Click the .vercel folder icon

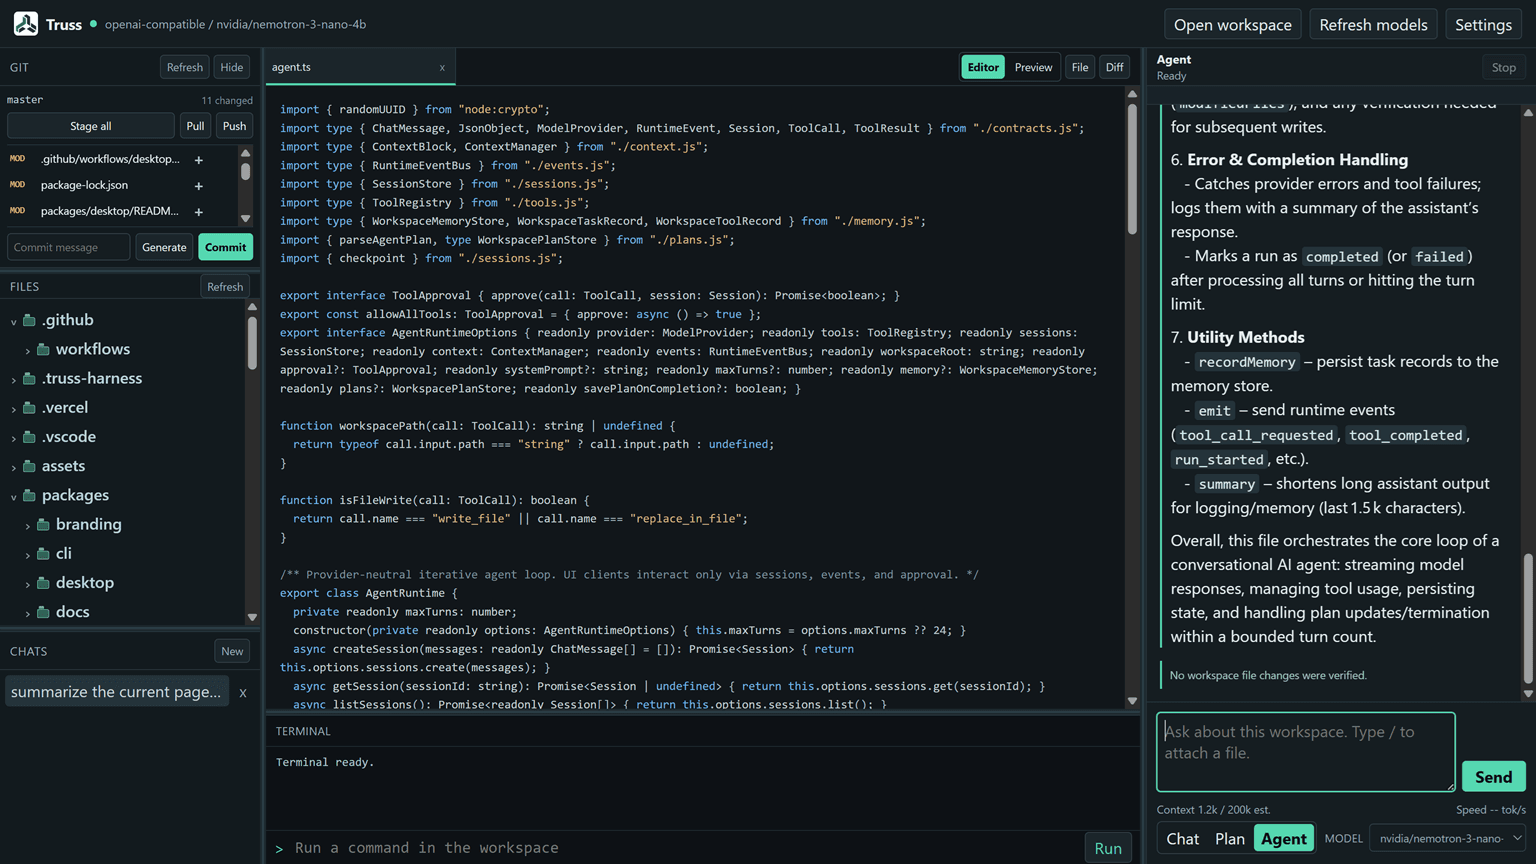tap(30, 407)
